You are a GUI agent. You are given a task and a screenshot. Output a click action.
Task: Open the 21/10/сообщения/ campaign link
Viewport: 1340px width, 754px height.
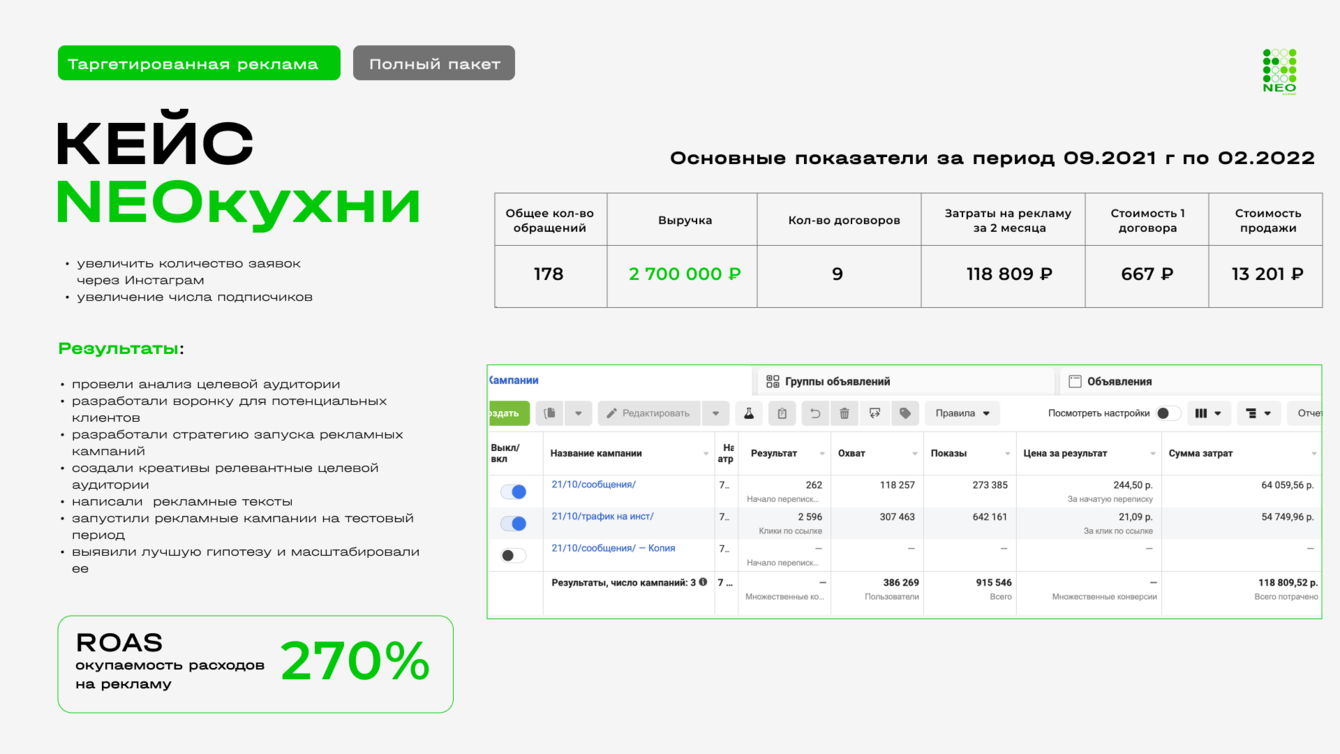(x=594, y=485)
